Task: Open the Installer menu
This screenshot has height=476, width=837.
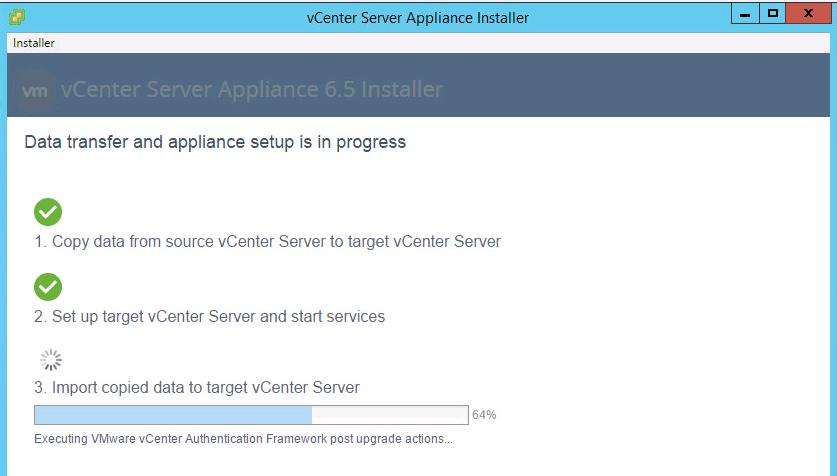Action: [34, 43]
